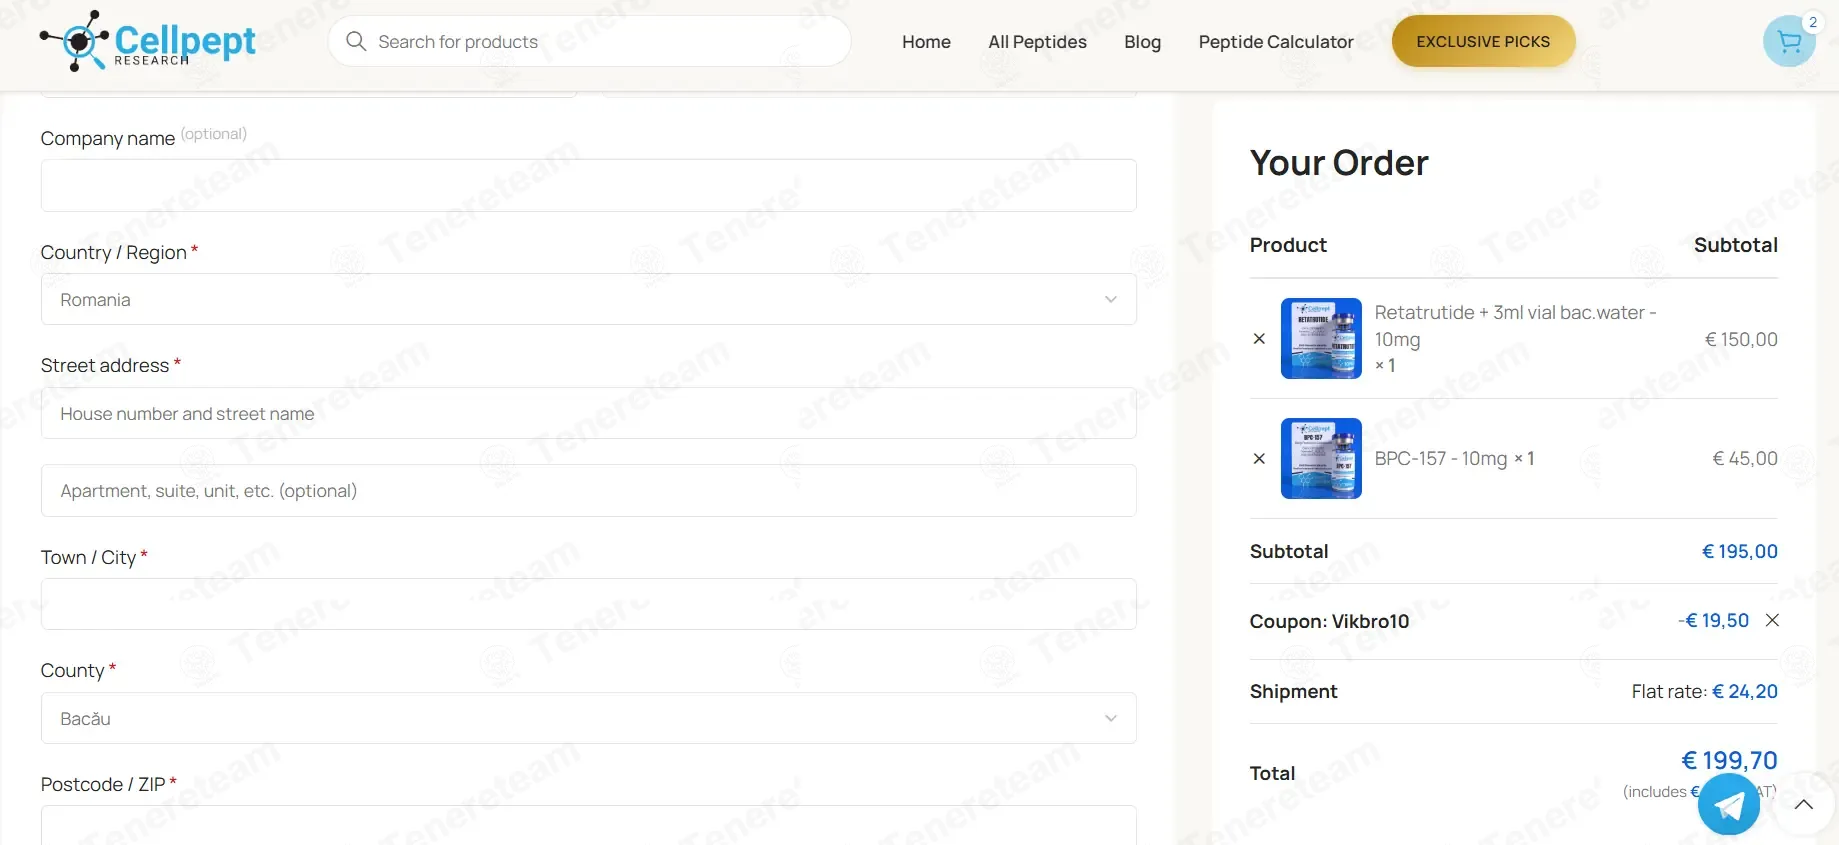Click the Apartment, suite, unit field
The width and height of the screenshot is (1839, 845).
click(589, 490)
